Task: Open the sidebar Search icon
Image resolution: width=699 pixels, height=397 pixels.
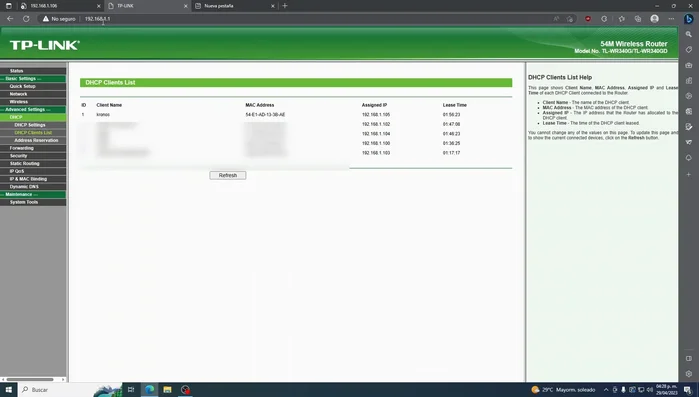Action: coord(689,34)
